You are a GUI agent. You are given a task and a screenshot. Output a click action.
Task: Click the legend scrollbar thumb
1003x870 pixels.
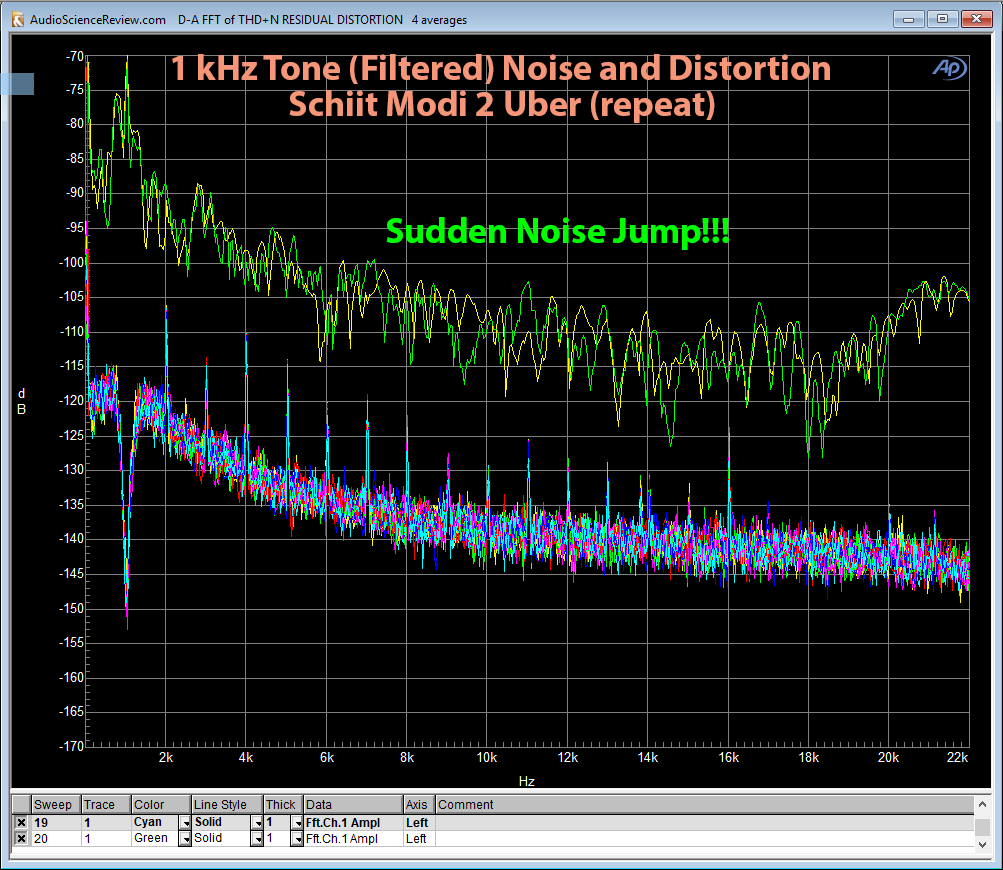(x=983, y=827)
